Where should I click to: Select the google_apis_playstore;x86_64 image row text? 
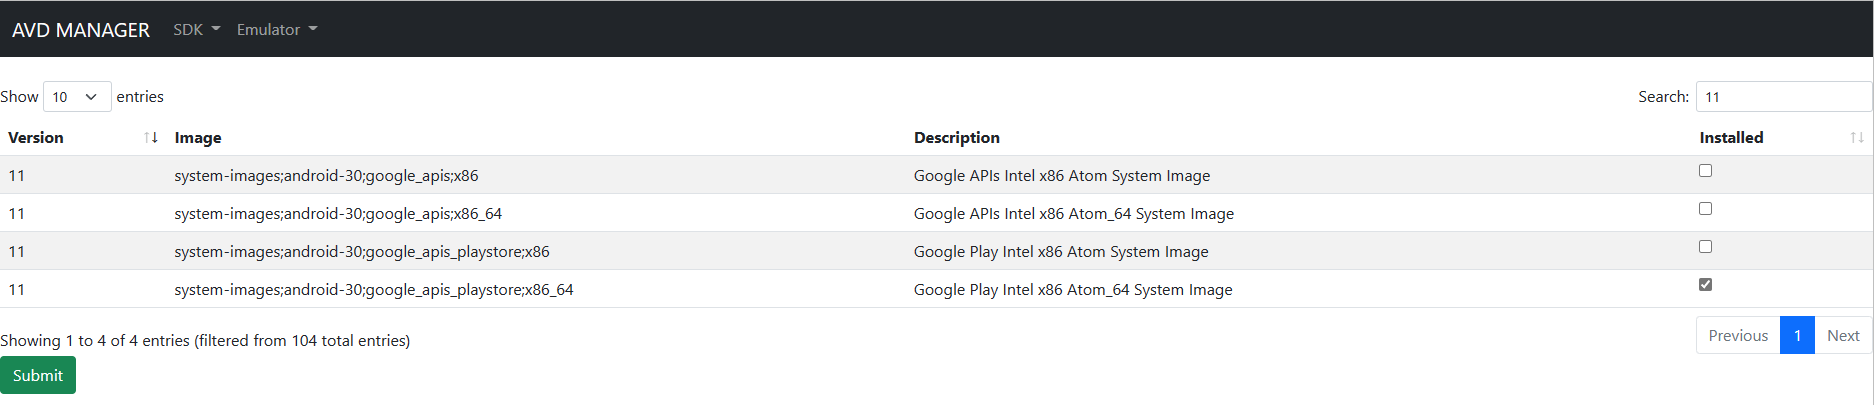coord(373,290)
